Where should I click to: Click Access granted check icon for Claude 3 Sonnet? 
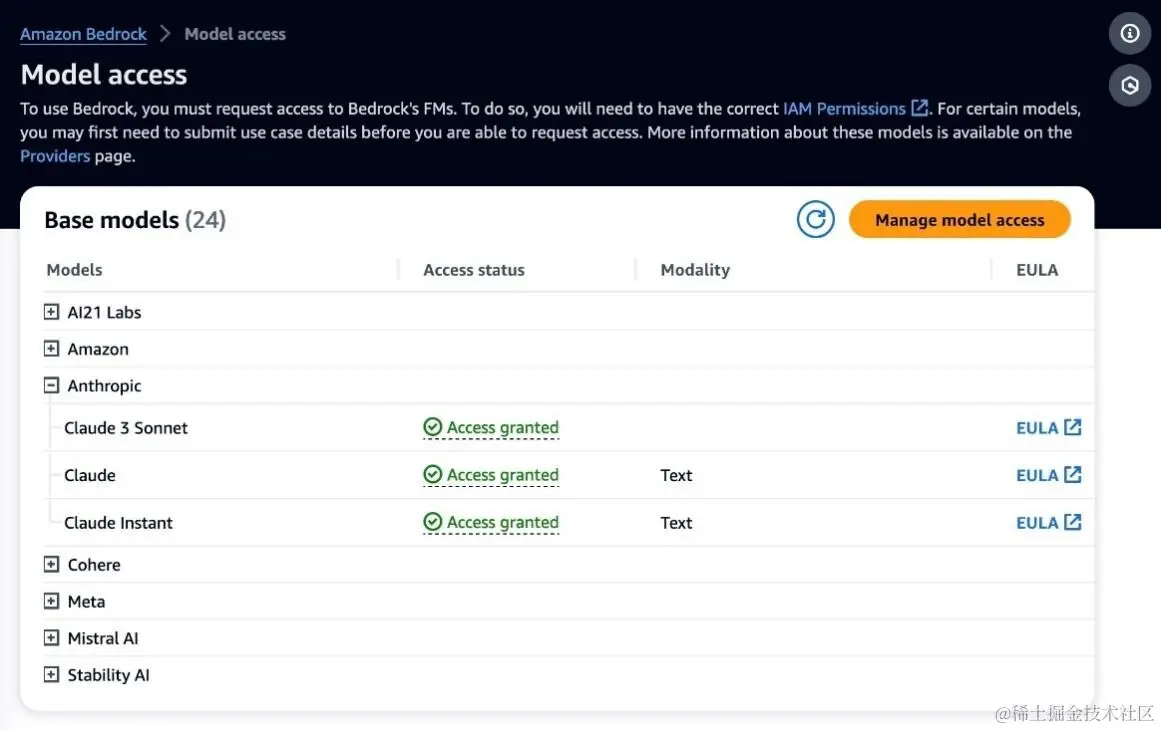pos(432,427)
